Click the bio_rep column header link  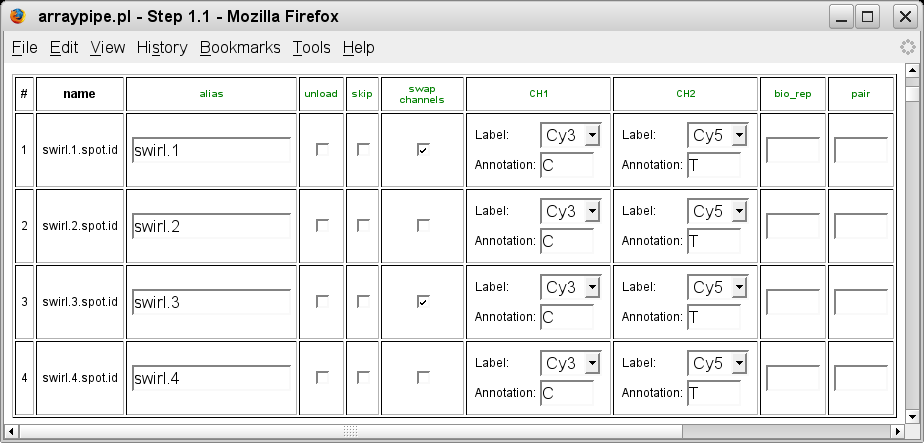tap(793, 94)
